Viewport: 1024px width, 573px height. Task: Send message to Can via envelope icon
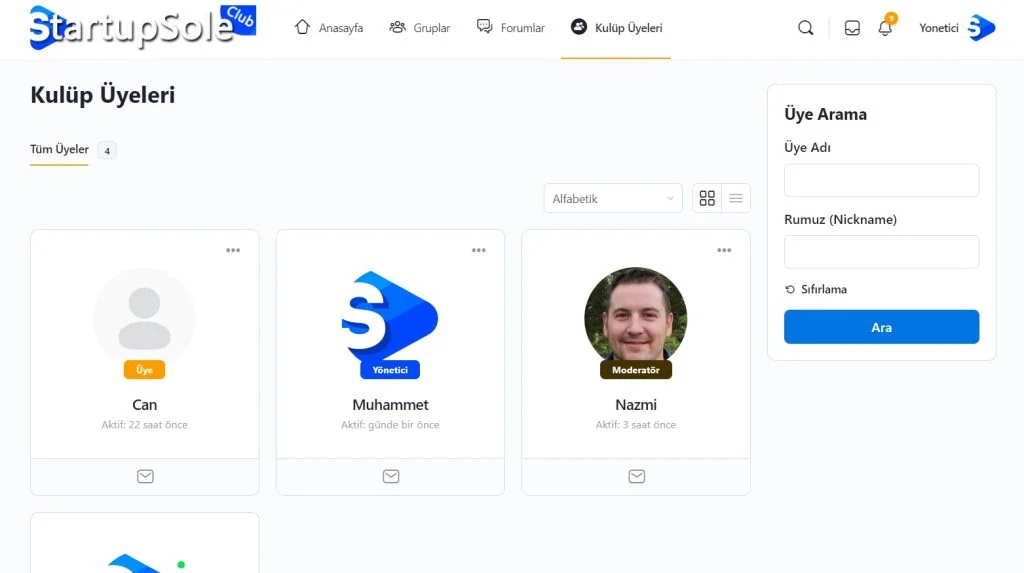click(x=145, y=477)
